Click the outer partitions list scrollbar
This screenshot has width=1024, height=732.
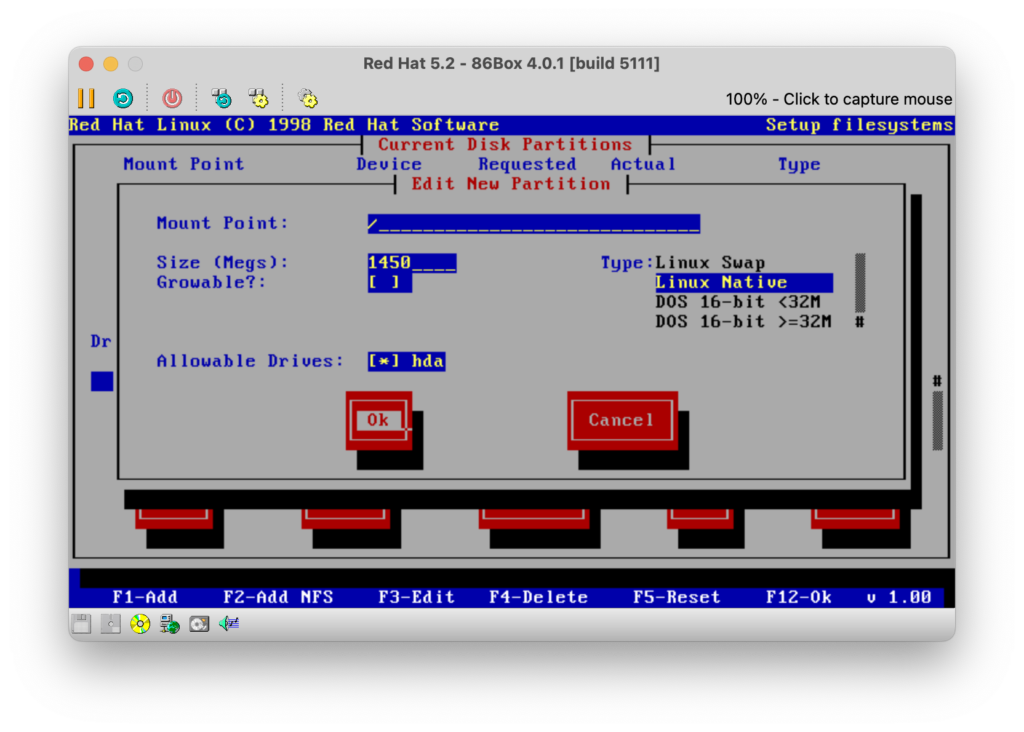[x=938, y=413]
